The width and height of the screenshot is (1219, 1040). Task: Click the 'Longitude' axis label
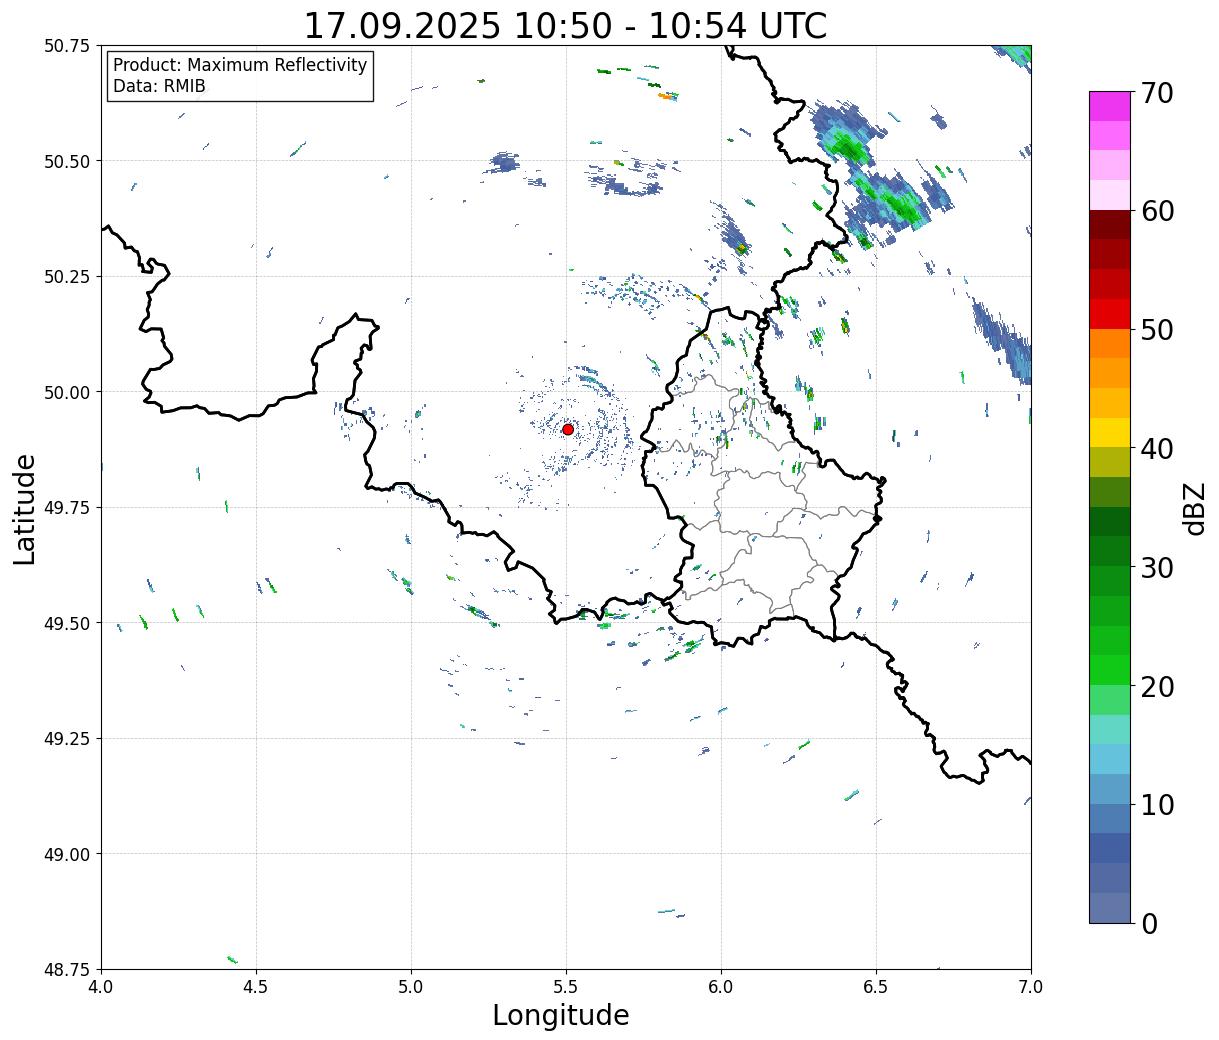tap(561, 1015)
